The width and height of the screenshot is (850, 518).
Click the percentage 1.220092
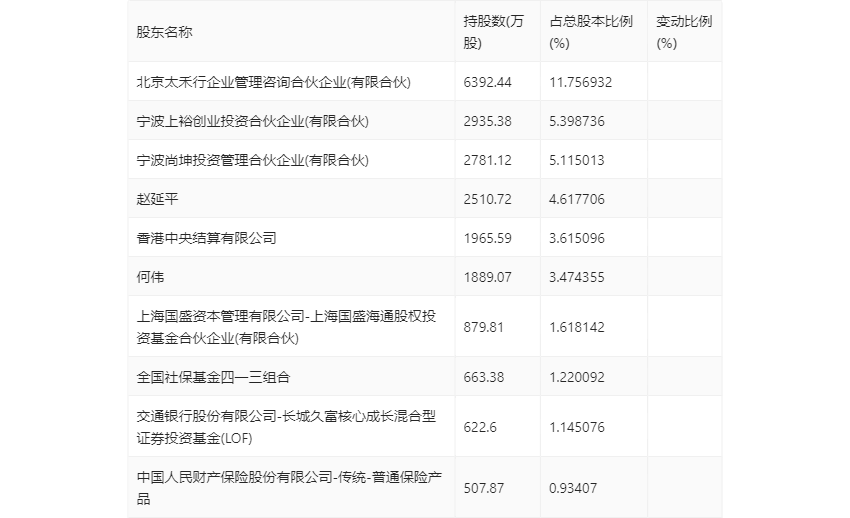[577, 377]
